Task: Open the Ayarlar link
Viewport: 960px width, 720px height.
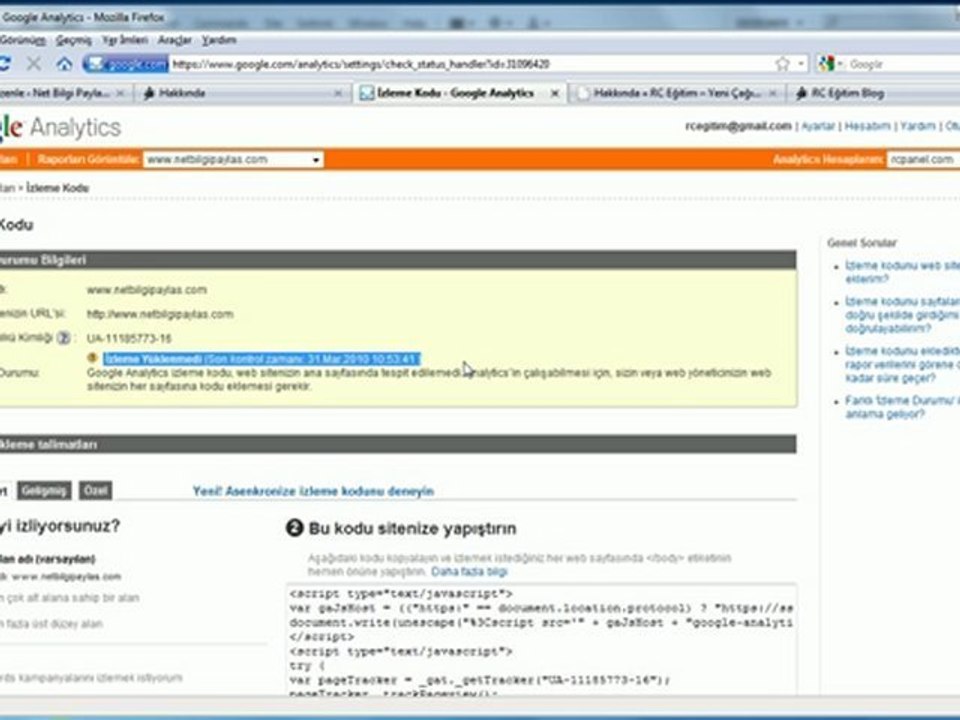Action: pyautogui.click(x=817, y=126)
